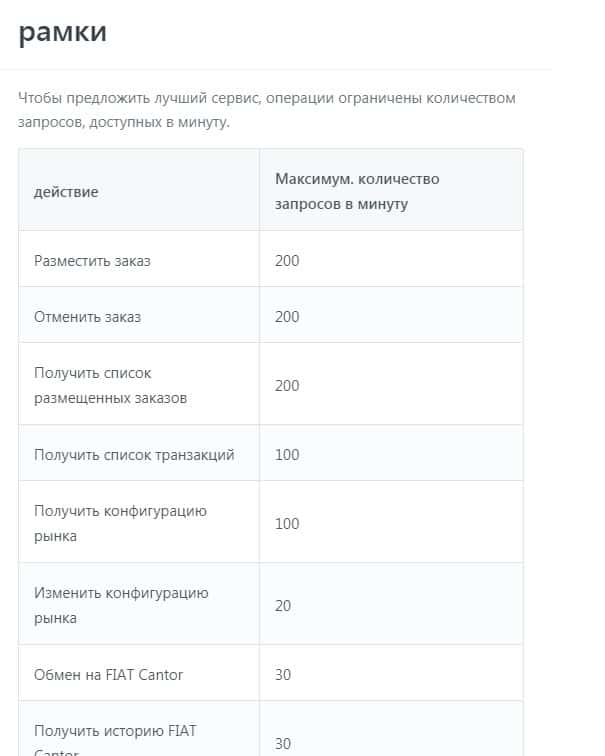Select the "Изменить конфигурацию рынка" cell

121,605
